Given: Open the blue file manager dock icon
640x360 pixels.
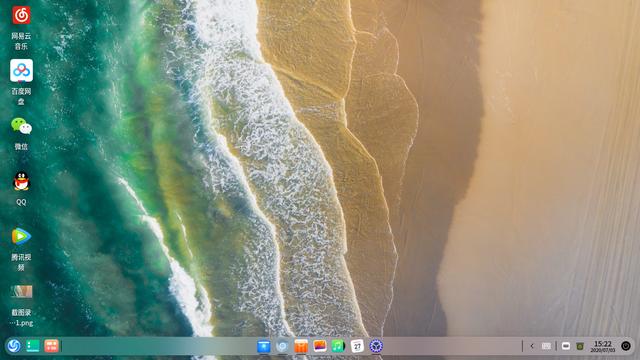Looking at the screenshot, I should pos(264,347).
